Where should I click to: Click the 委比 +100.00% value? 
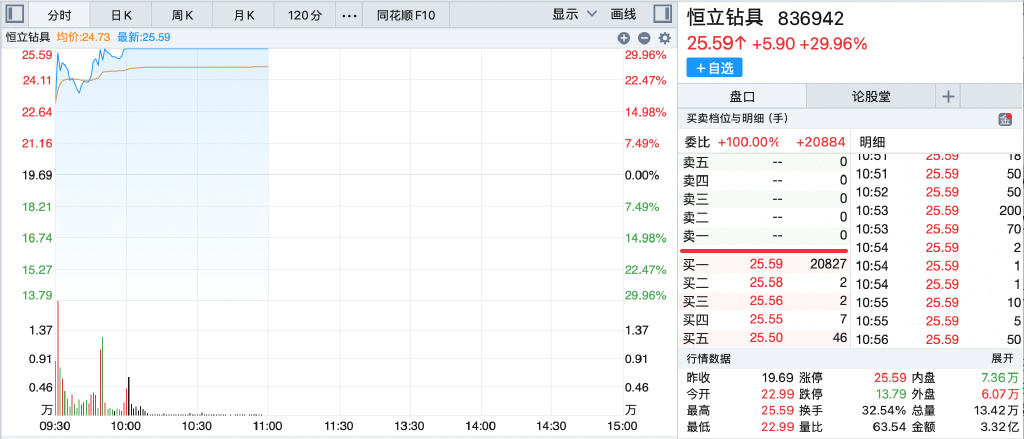click(748, 142)
